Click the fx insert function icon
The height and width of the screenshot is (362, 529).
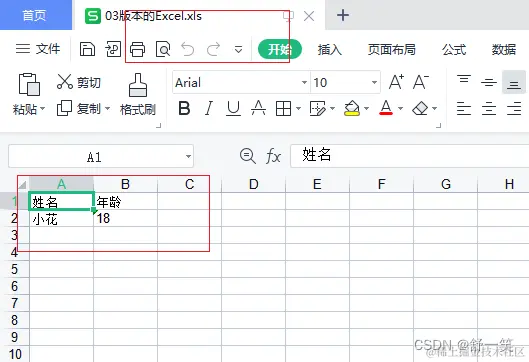click(273, 157)
